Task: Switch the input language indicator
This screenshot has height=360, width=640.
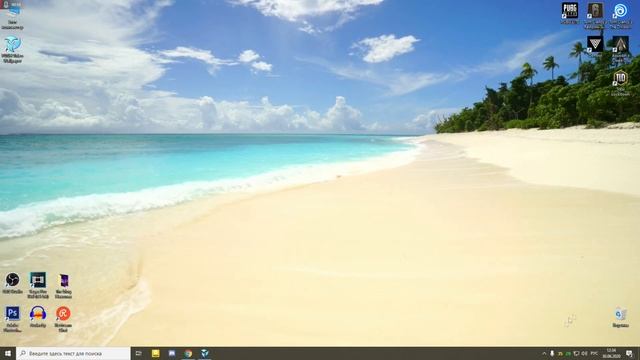Action: tap(594, 353)
